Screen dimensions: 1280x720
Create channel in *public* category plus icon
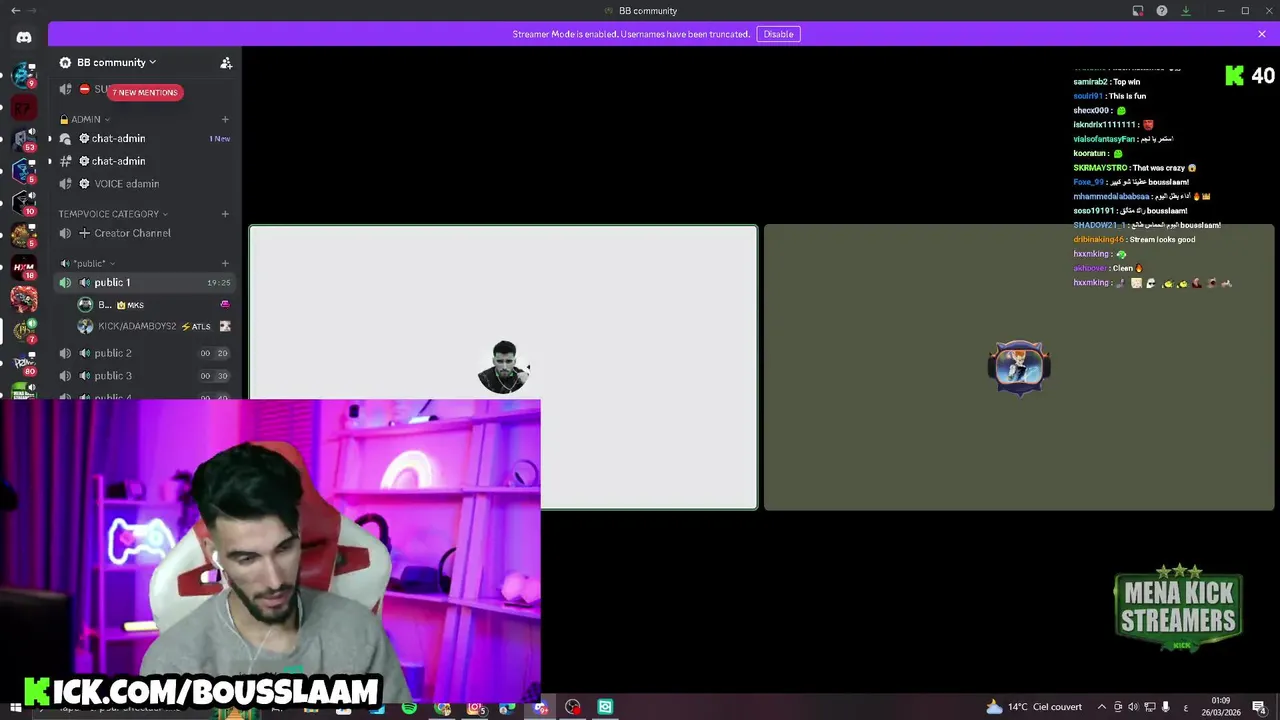coord(225,264)
